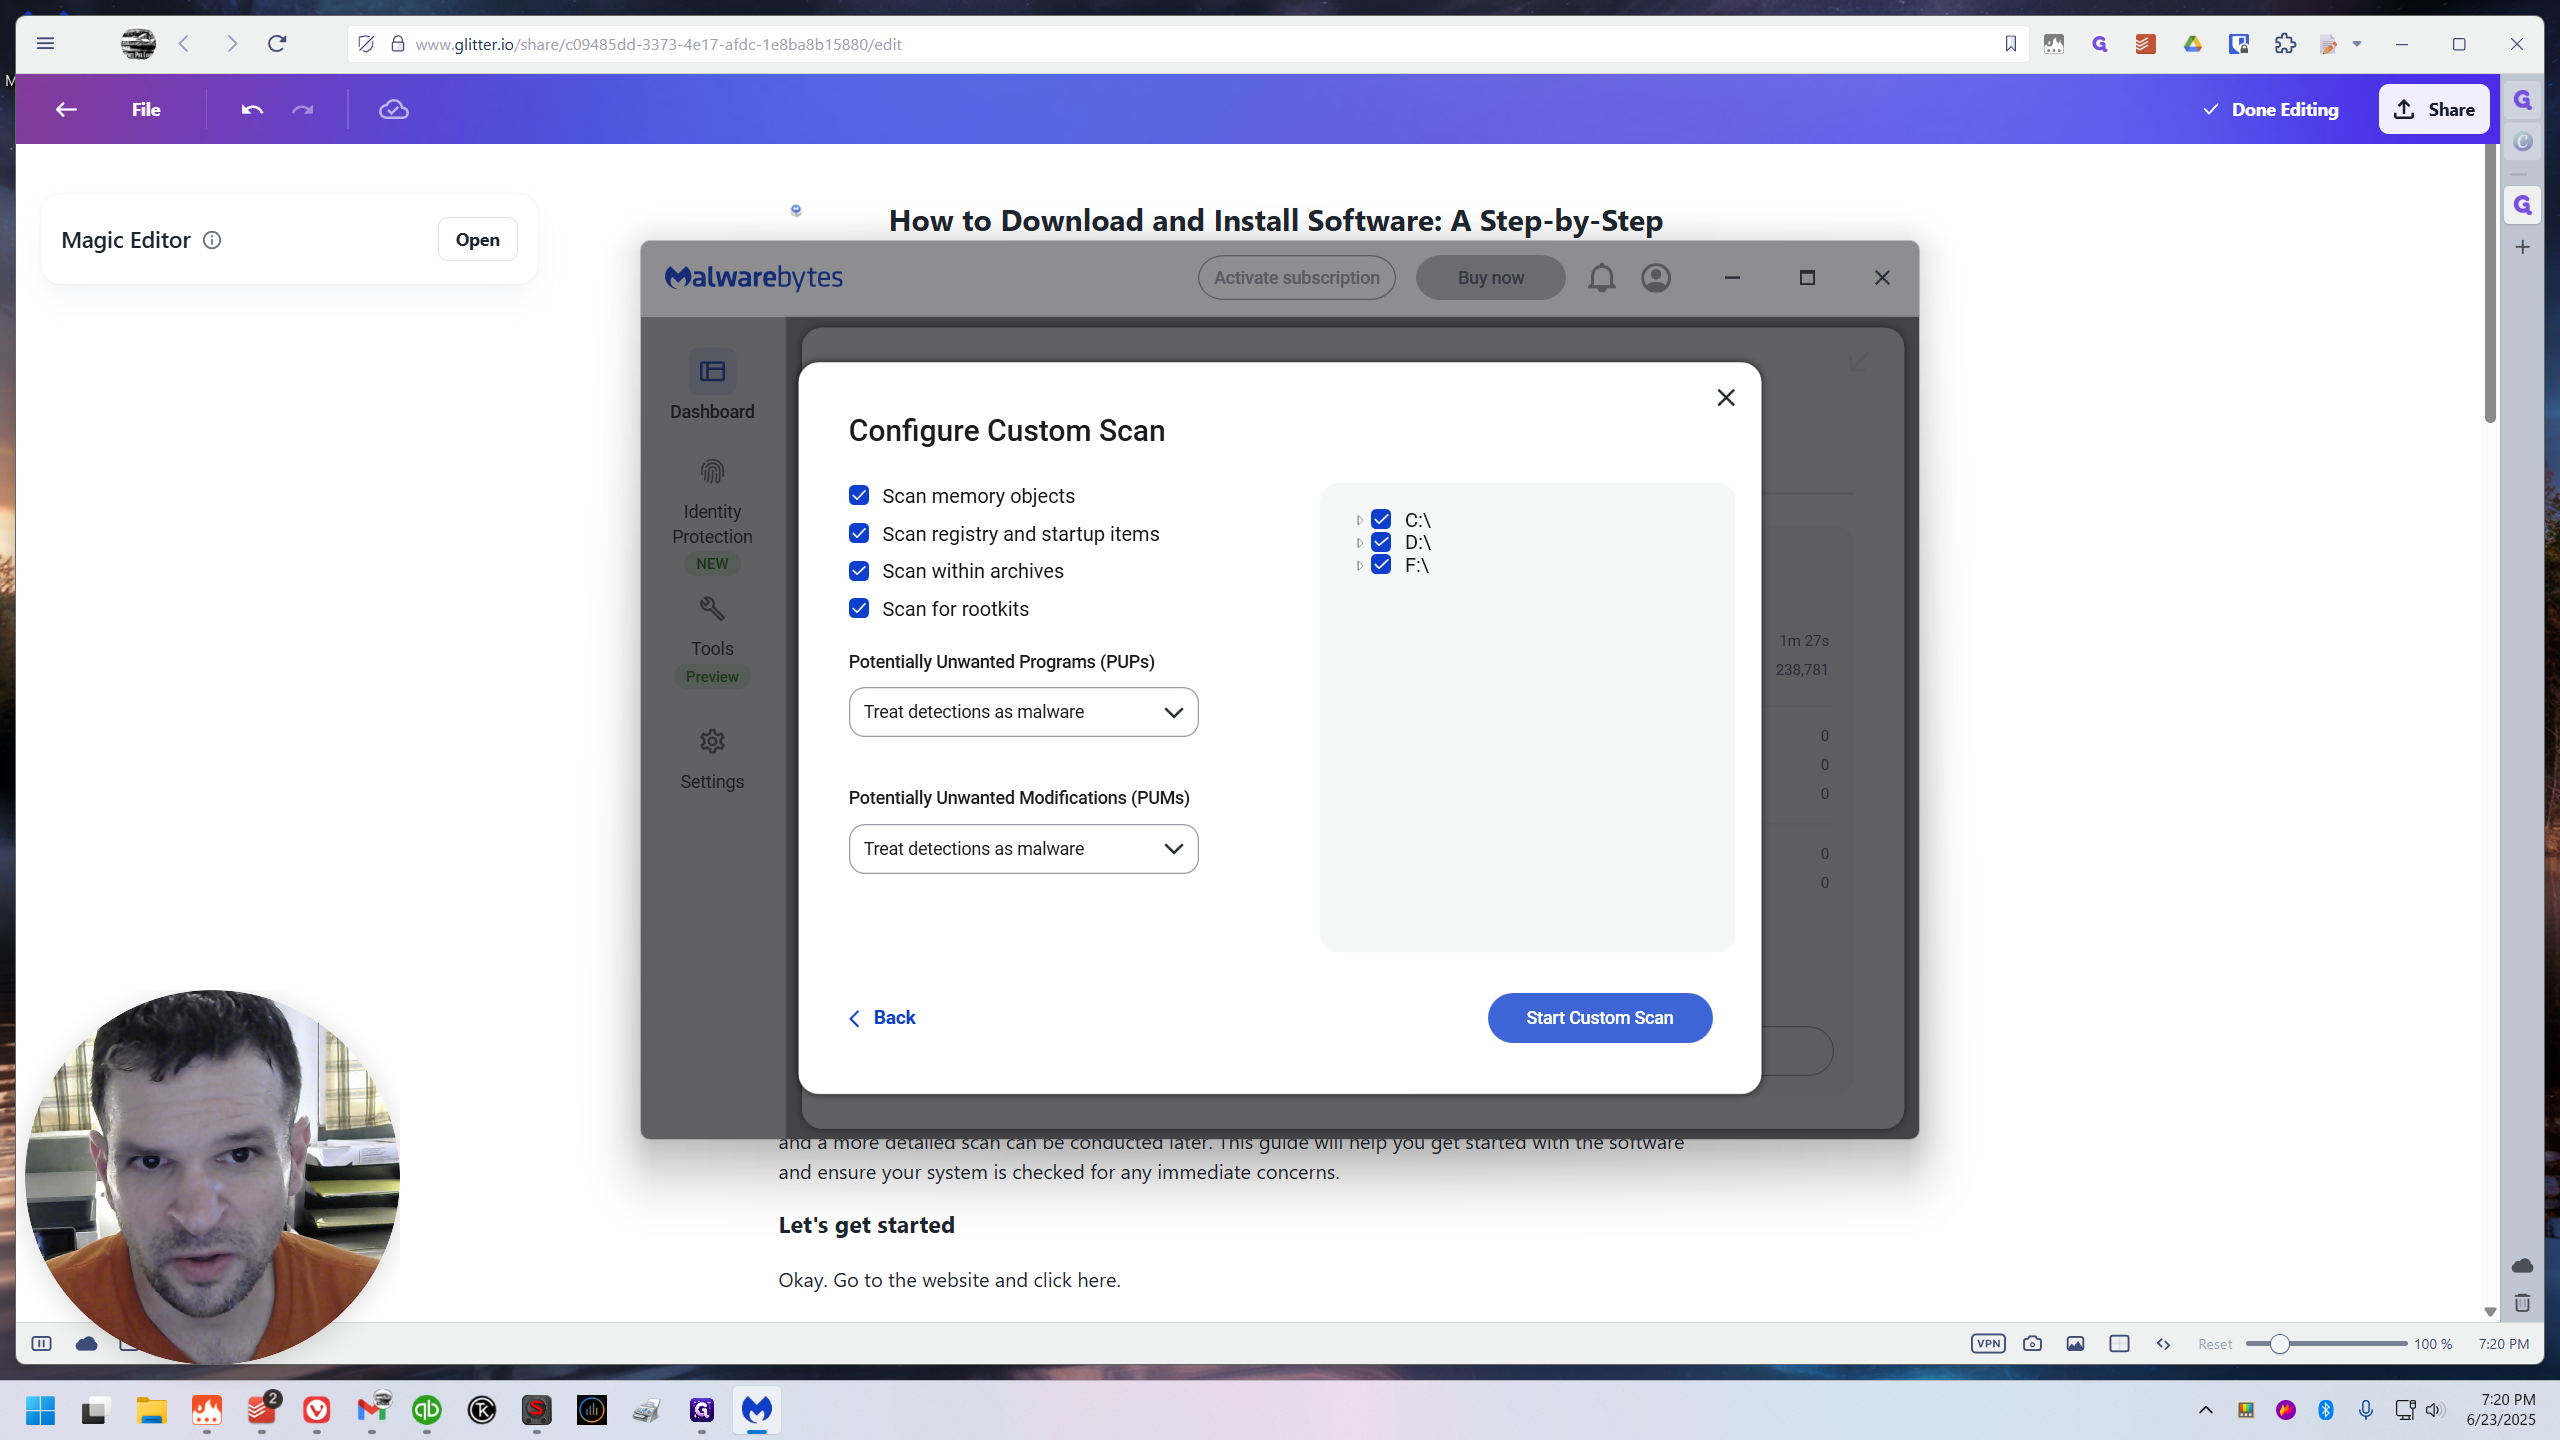Screen dimensions: 2560x1440
Task: Expand the F:\ drive tree
Action: pyautogui.click(x=1359, y=566)
